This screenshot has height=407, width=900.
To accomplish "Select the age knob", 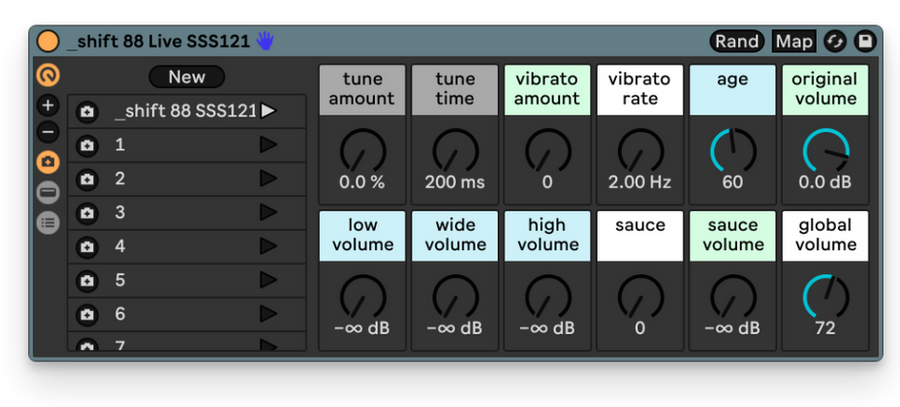I will click(733, 151).
